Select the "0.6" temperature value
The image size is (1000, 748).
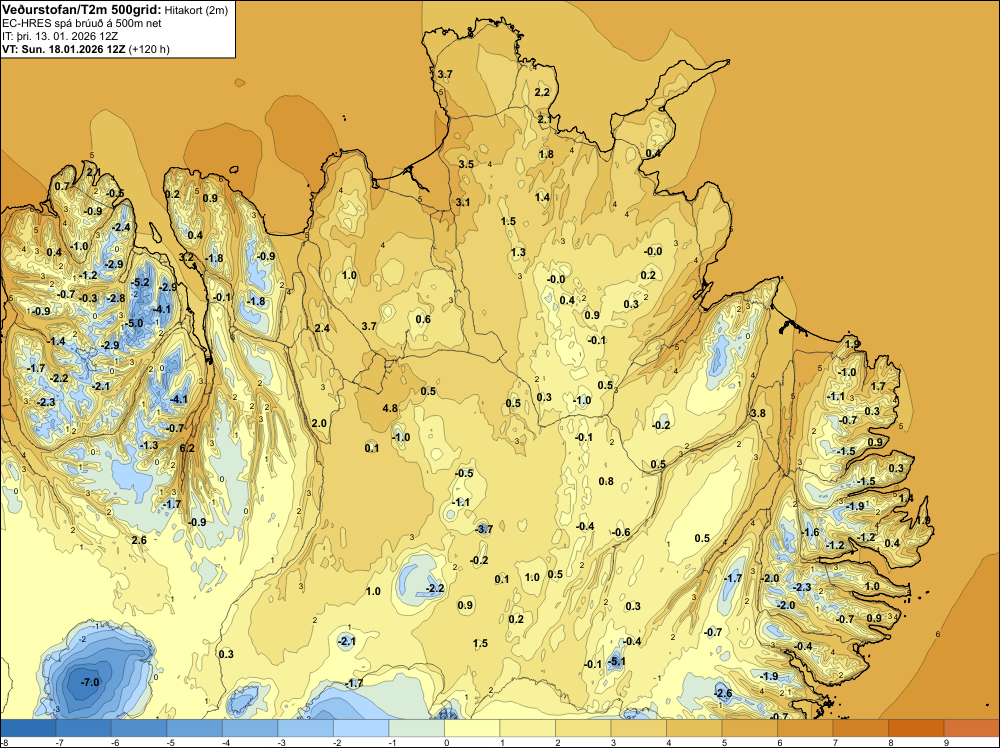423,319
